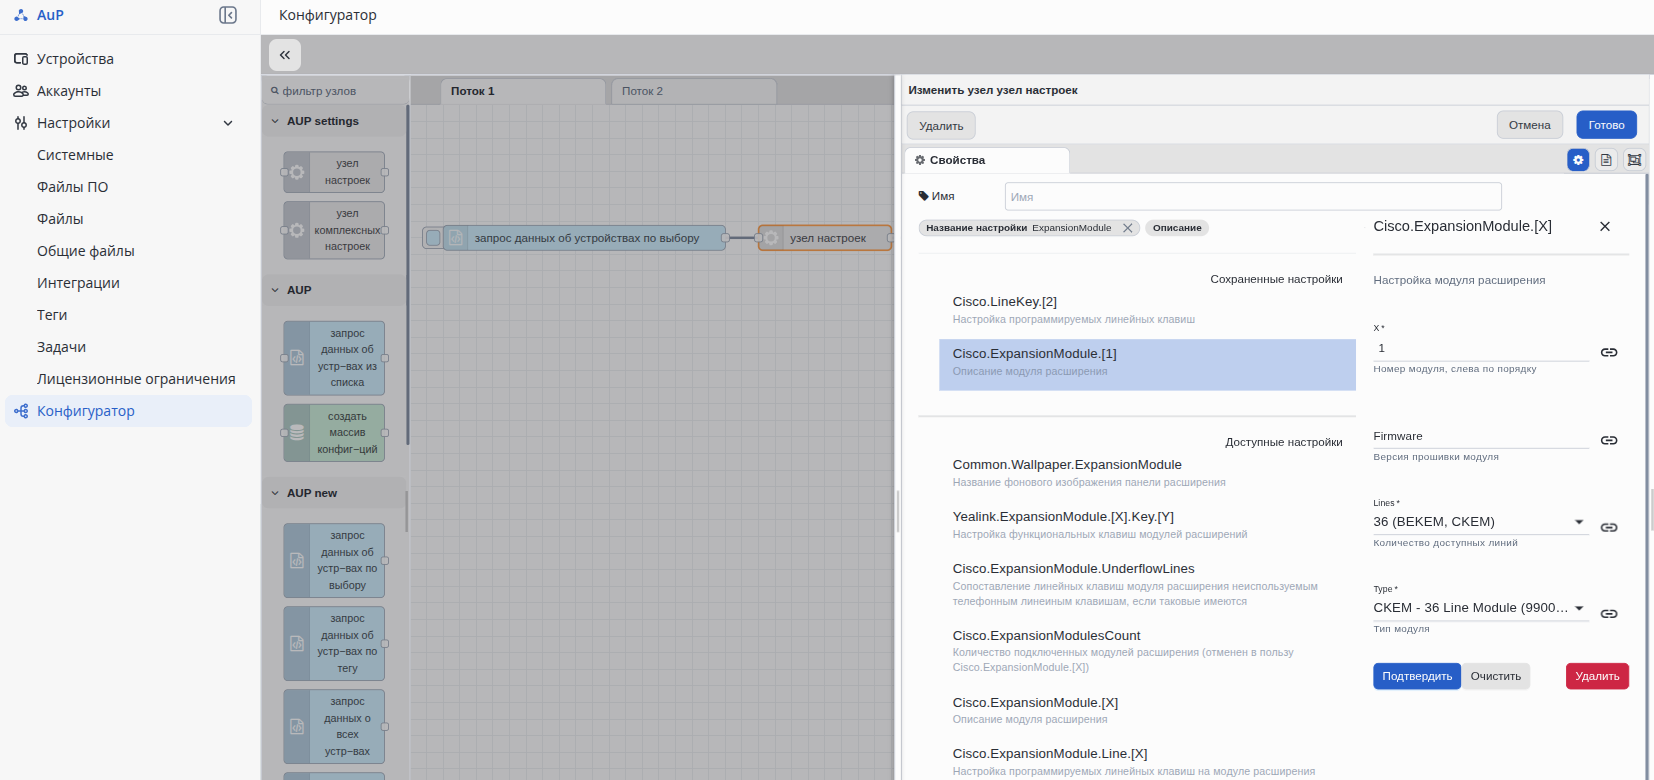
Task: Click link icon next to Lines dropdown
Action: point(1609,527)
